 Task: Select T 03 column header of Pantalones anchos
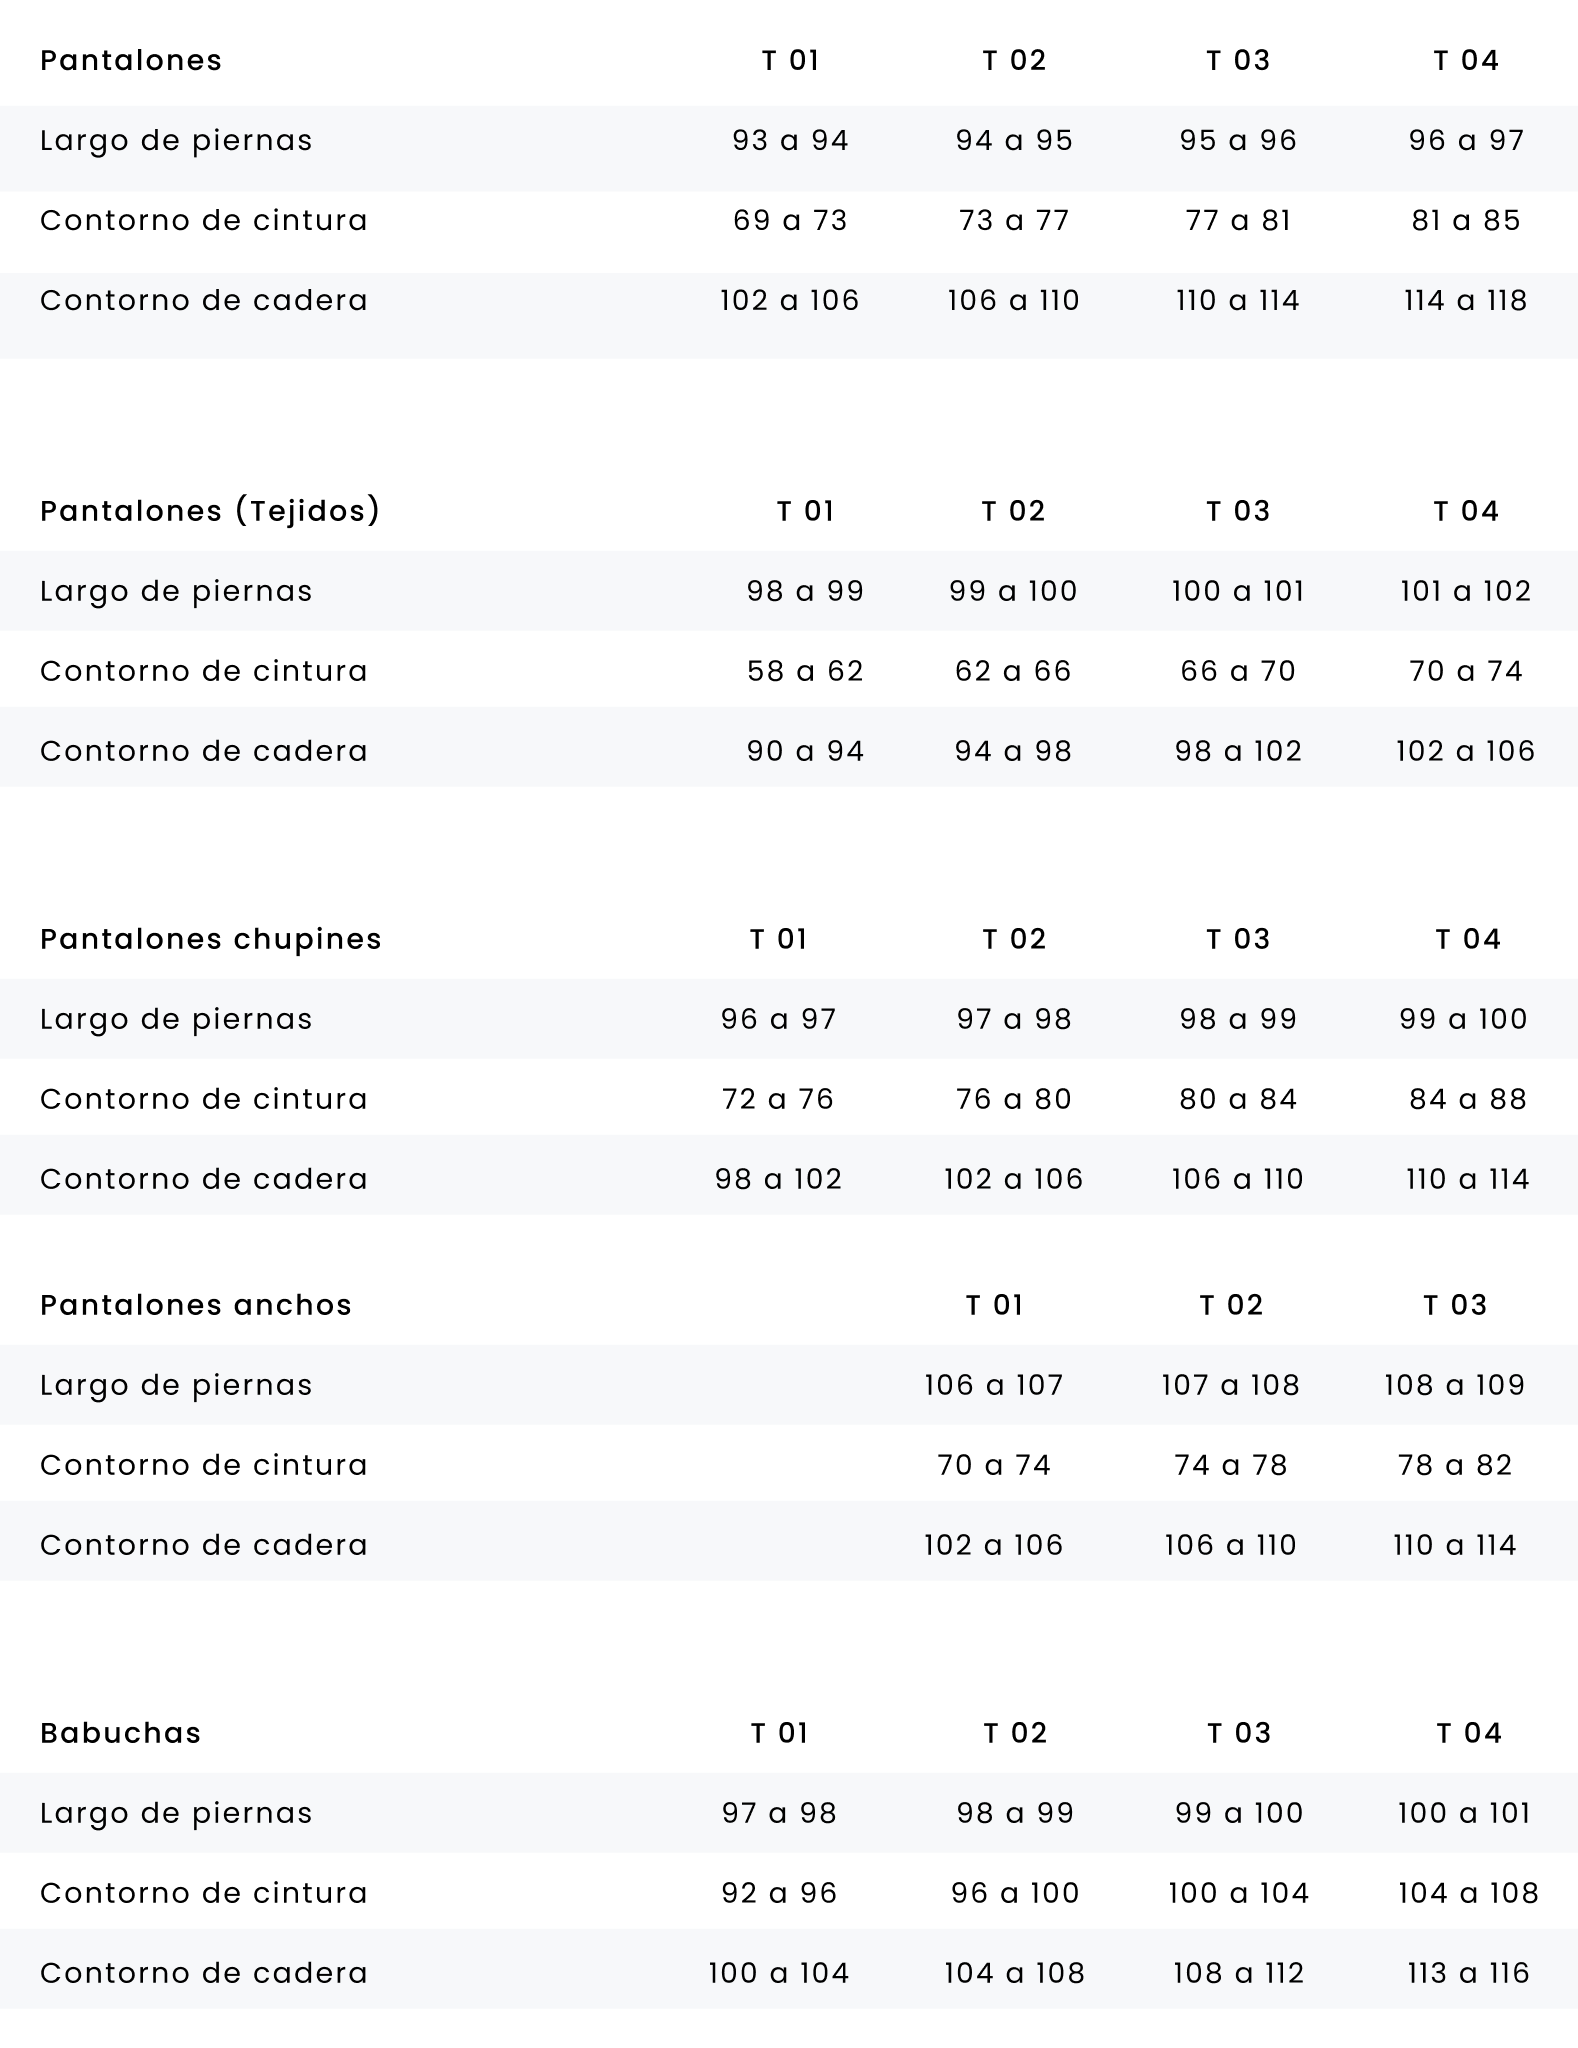click(1455, 1305)
